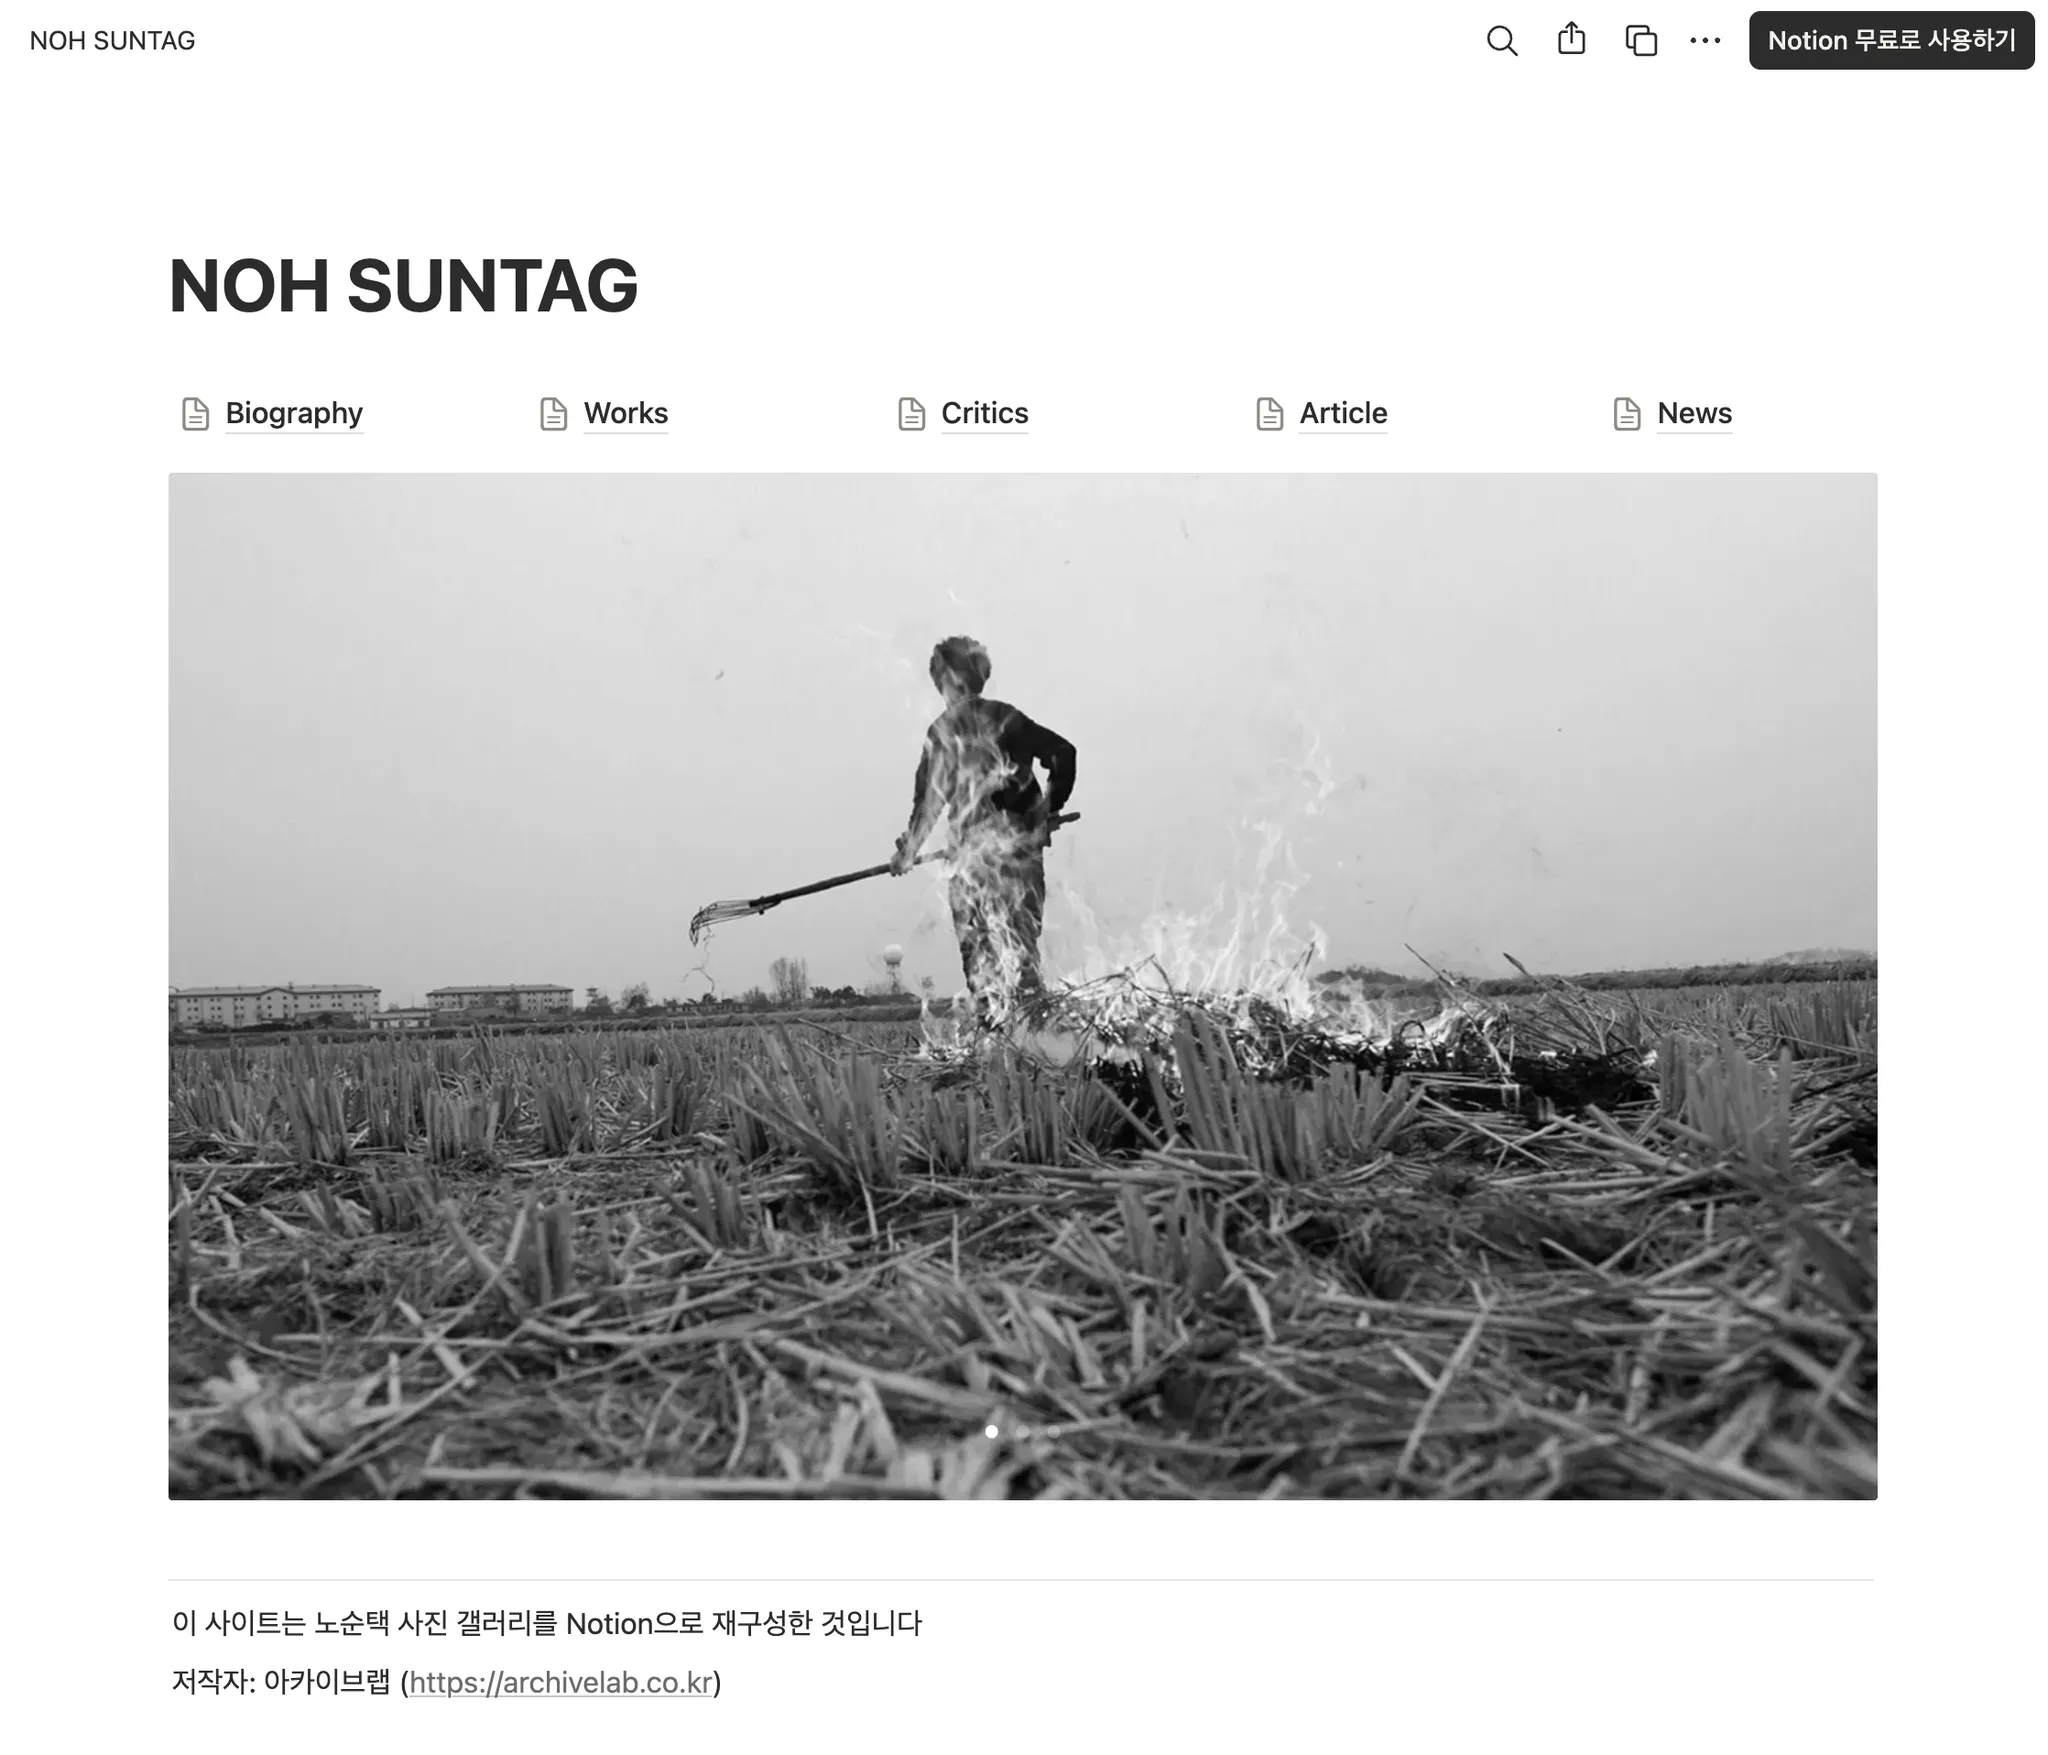
Task: Select the first carousel dot indicator
Action: pos(991,1431)
